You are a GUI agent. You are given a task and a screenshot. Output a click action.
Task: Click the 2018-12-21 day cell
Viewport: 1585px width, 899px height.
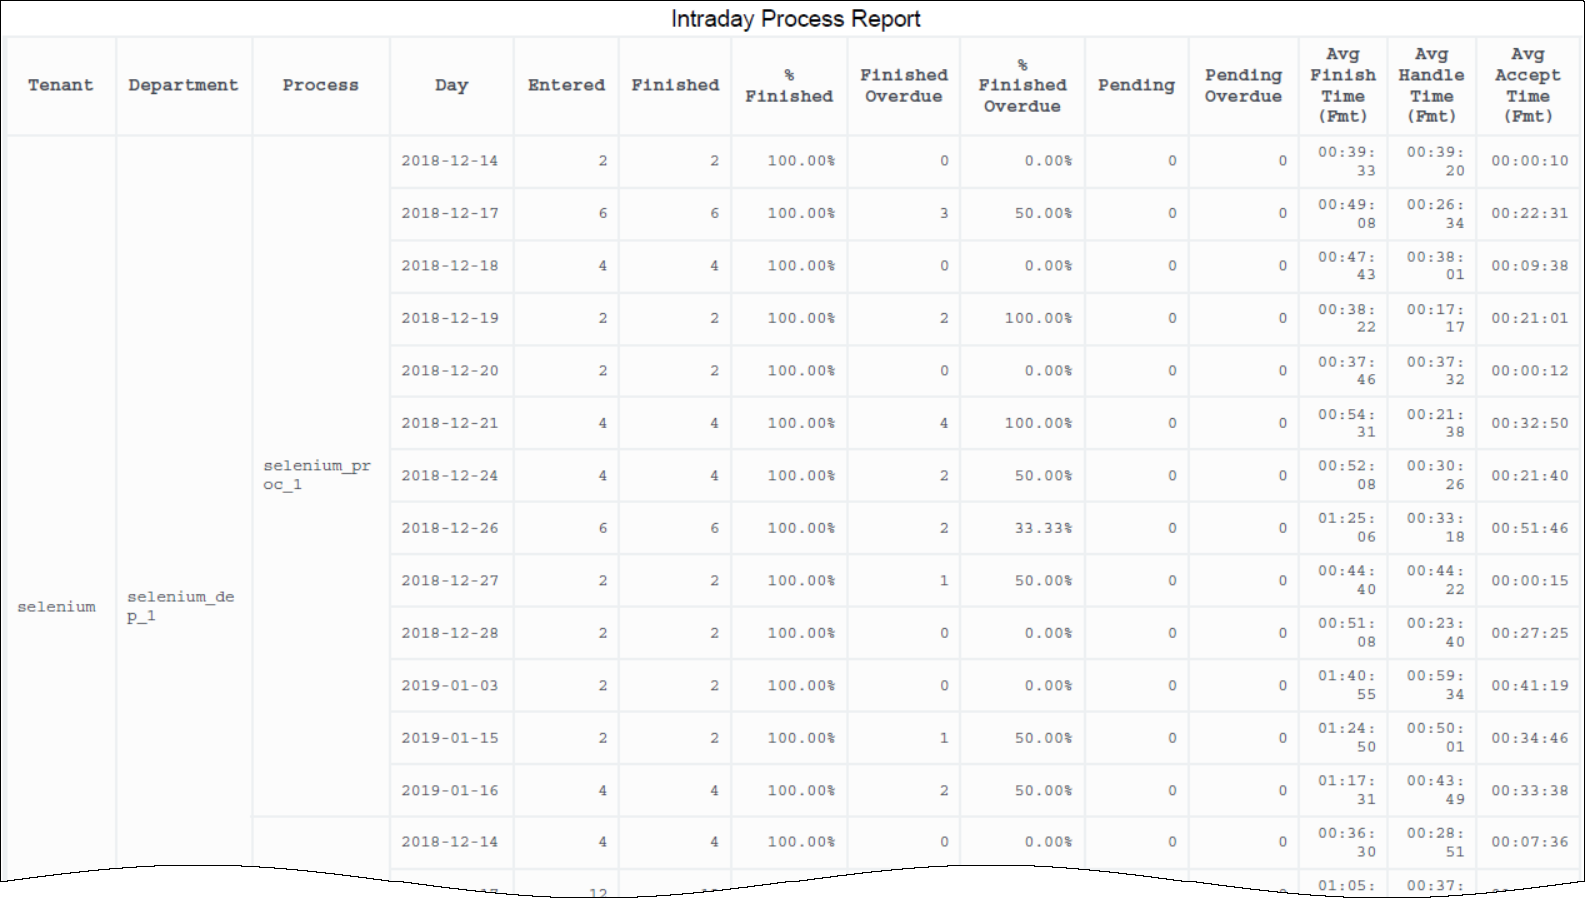pos(450,424)
